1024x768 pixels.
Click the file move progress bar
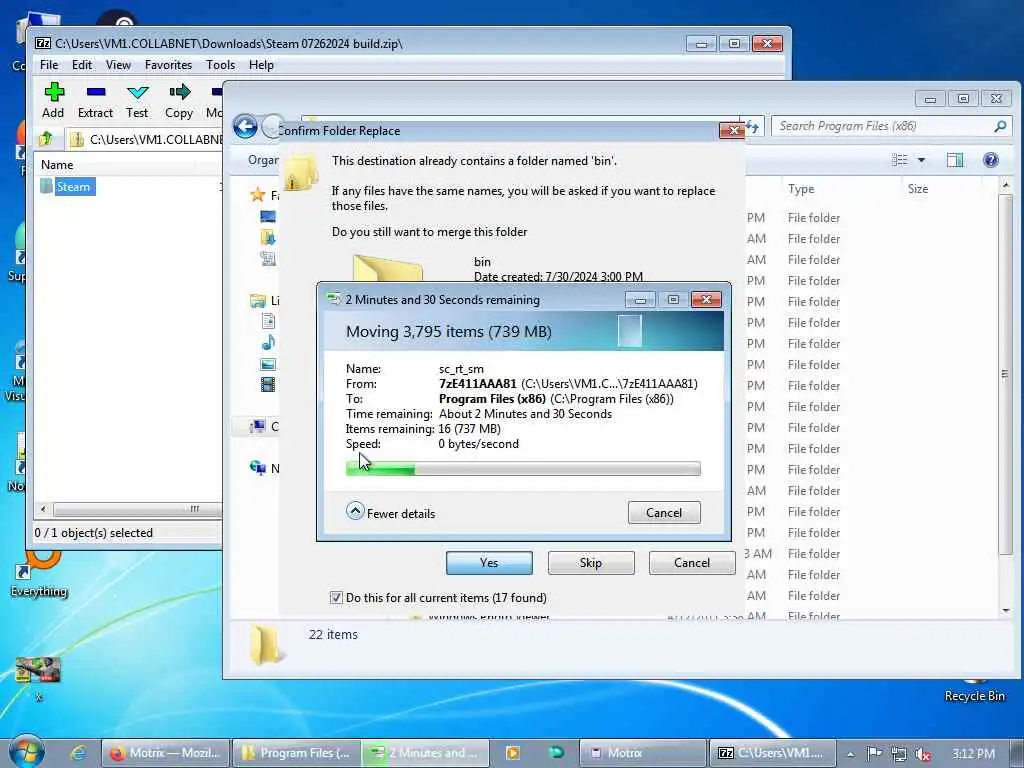[x=523, y=468]
